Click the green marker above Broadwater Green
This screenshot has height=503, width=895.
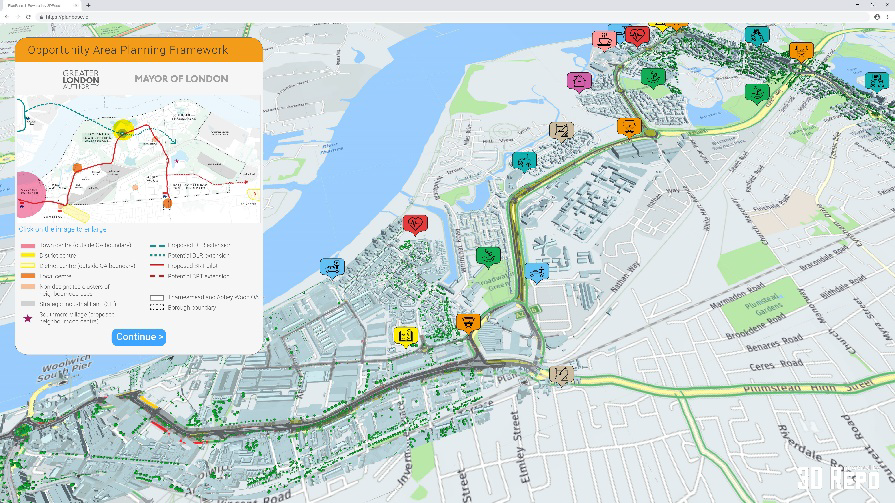click(487, 256)
